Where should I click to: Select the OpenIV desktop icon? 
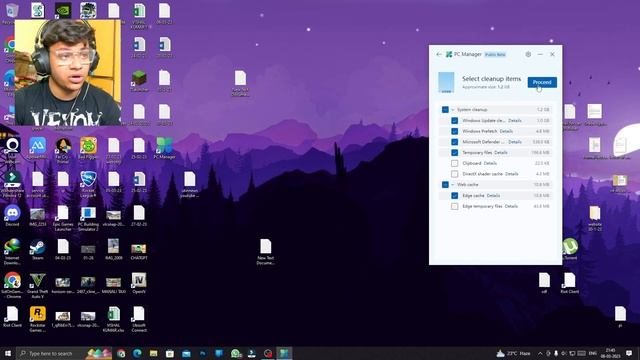click(x=139, y=283)
